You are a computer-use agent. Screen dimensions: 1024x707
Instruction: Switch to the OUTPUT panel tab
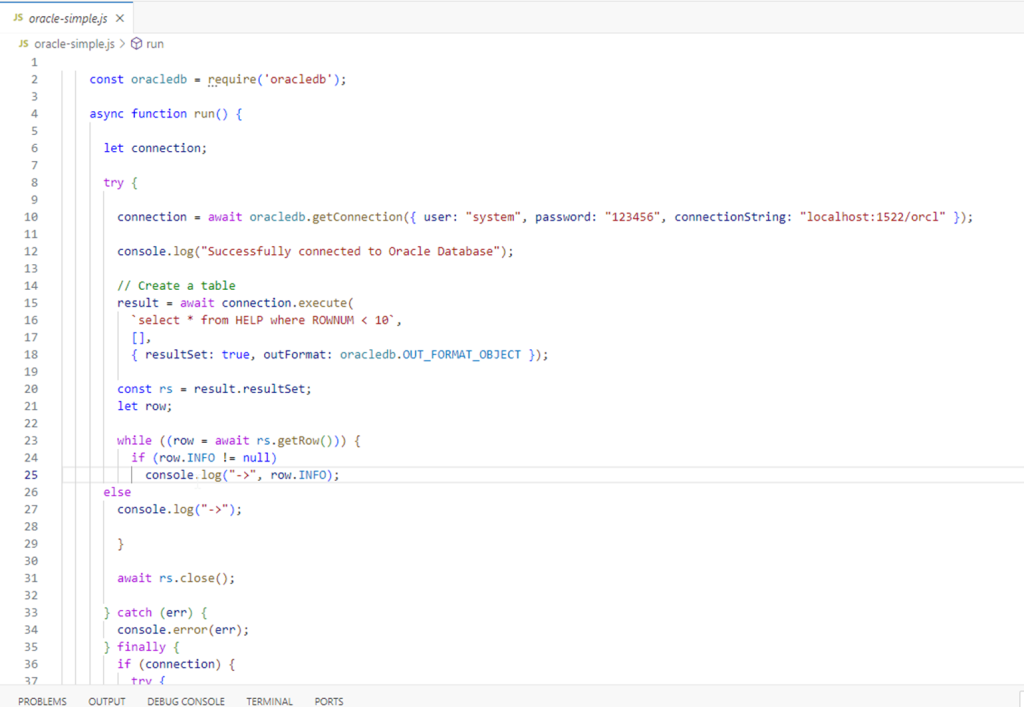click(x=107, y=701)
